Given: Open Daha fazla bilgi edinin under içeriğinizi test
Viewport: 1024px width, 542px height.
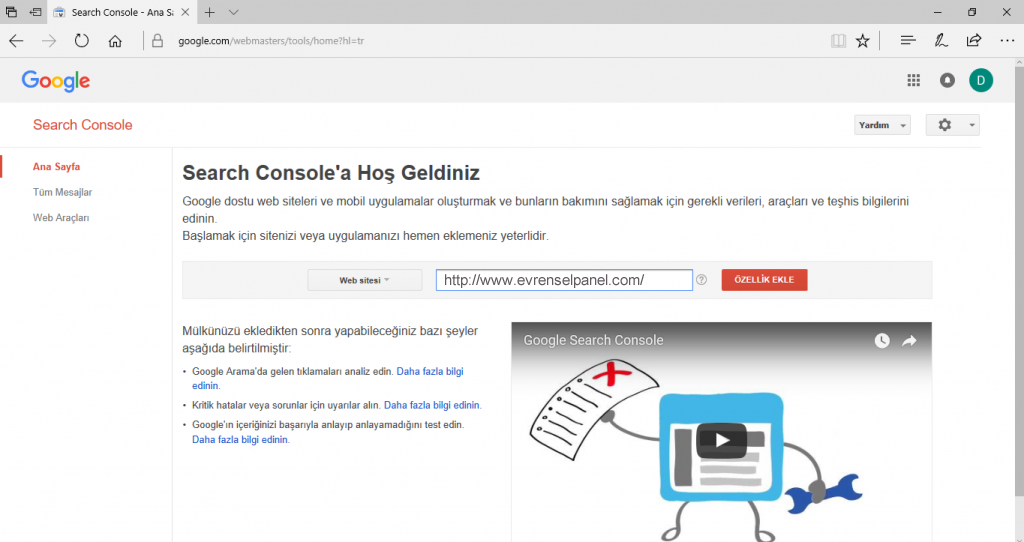Looking at the screenshot, I should 240,439.
